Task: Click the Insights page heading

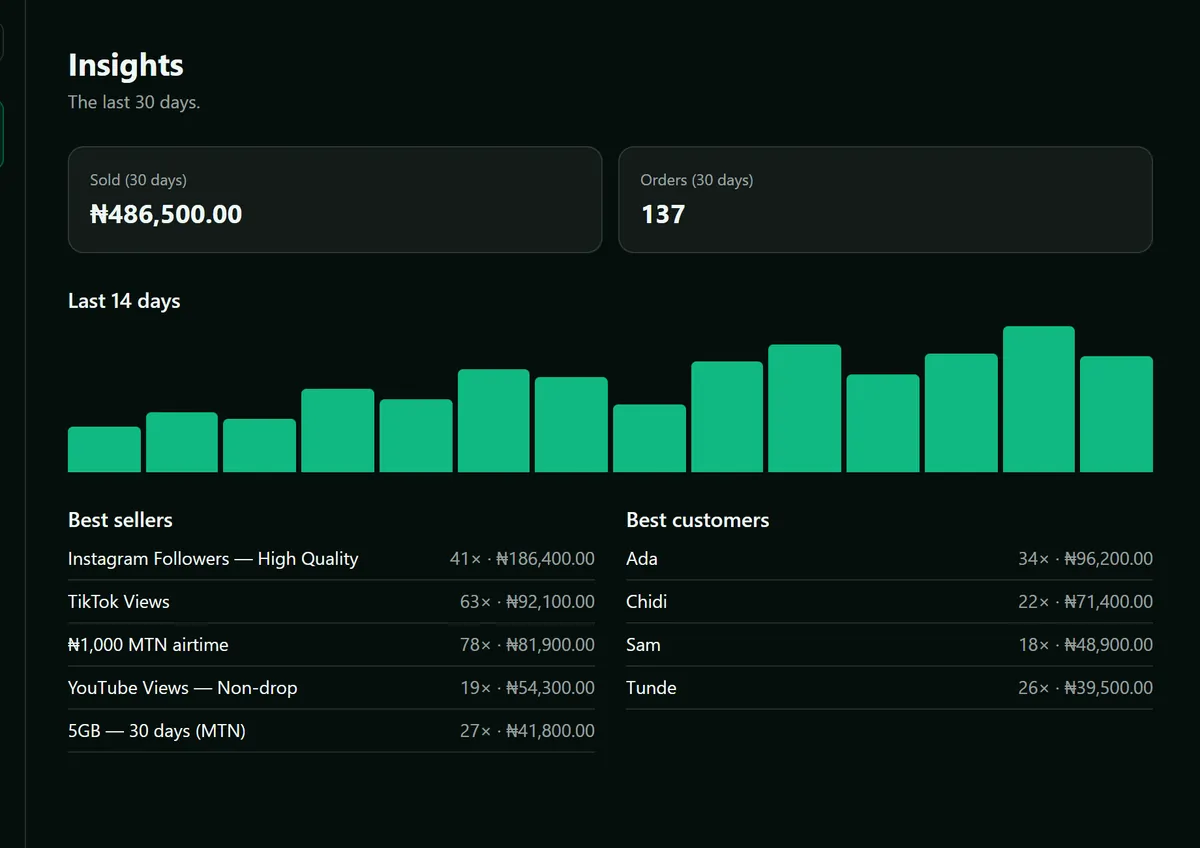Action: click(126, 65)
